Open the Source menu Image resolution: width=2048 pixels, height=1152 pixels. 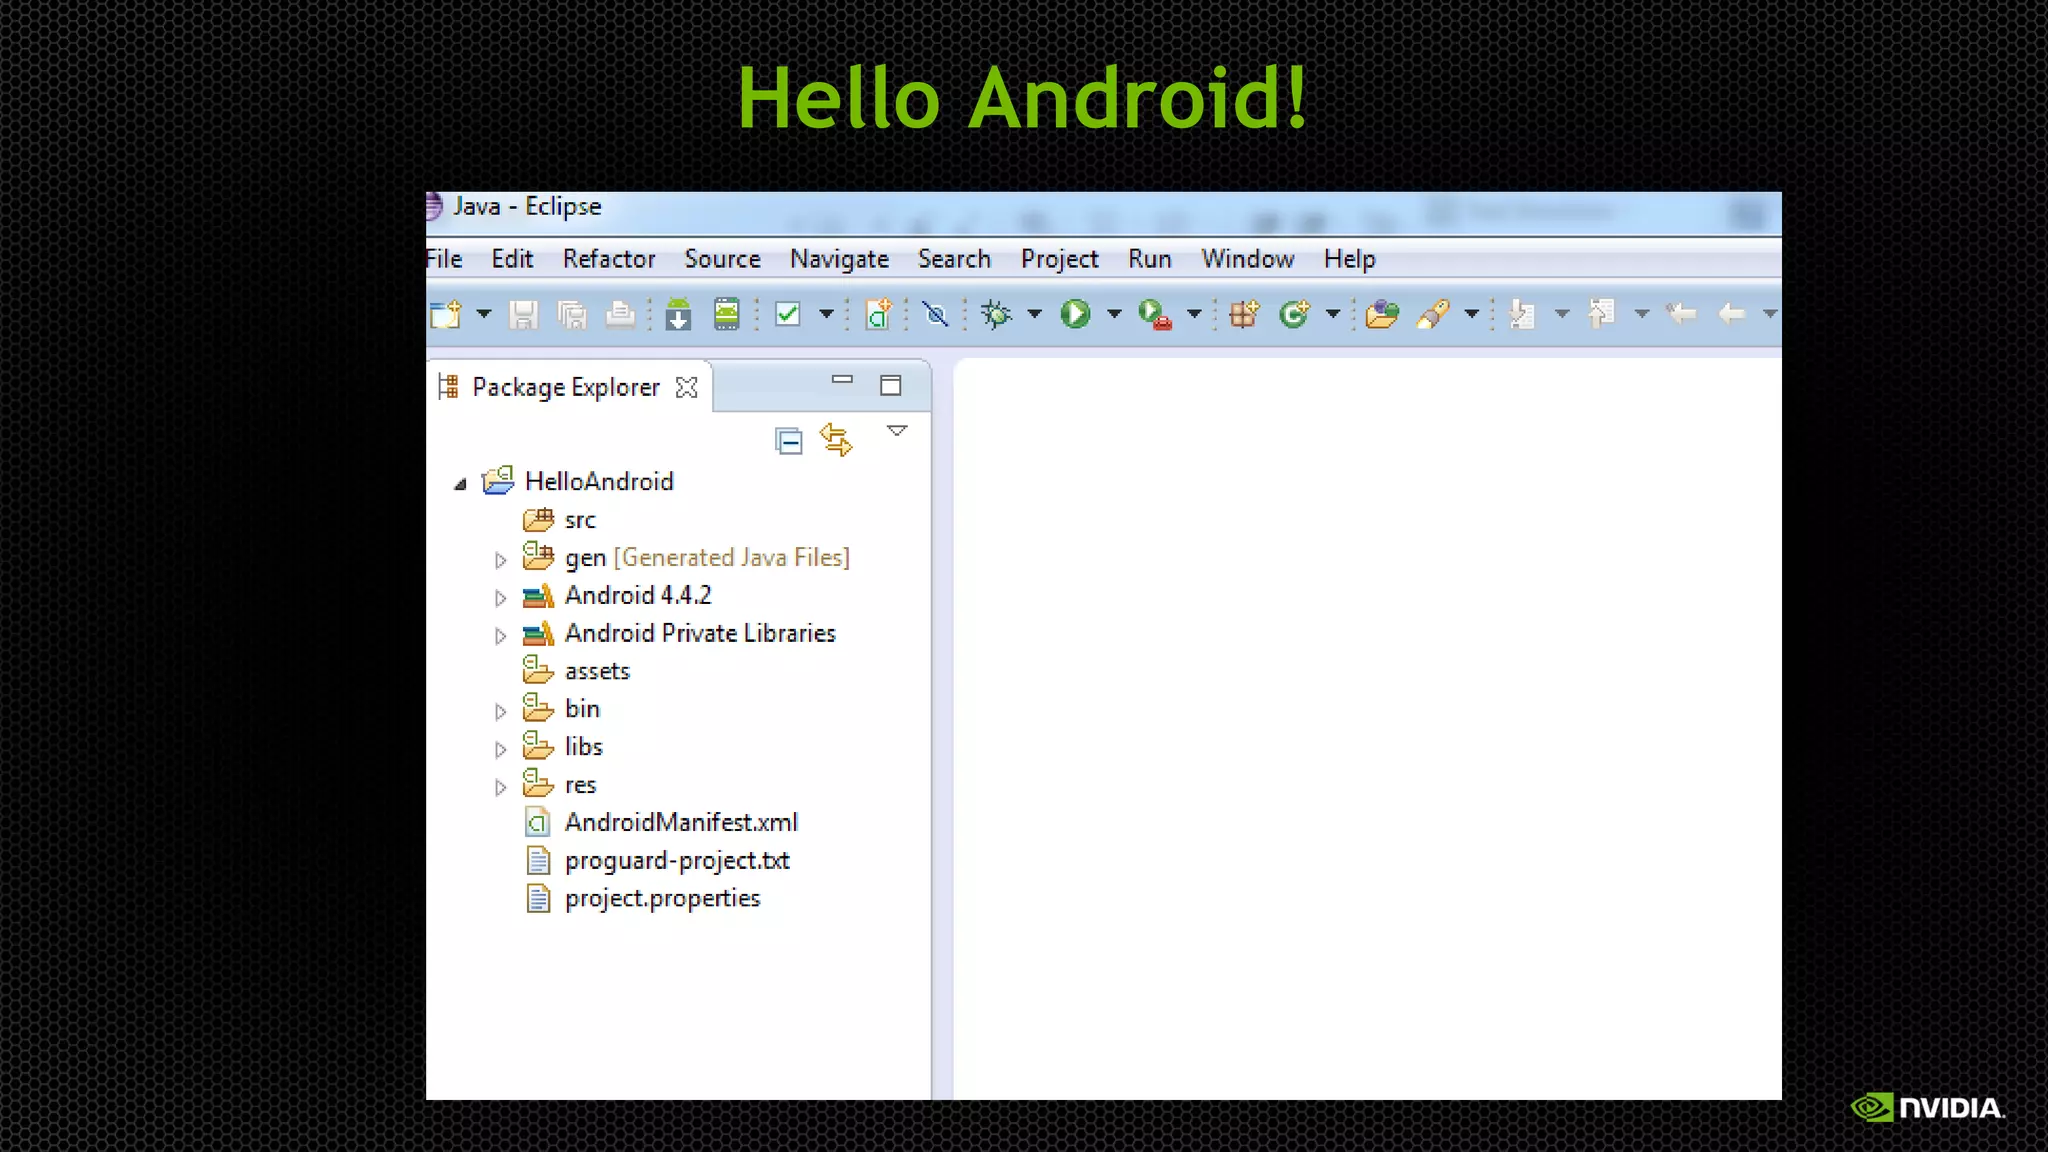pos(723,259)
